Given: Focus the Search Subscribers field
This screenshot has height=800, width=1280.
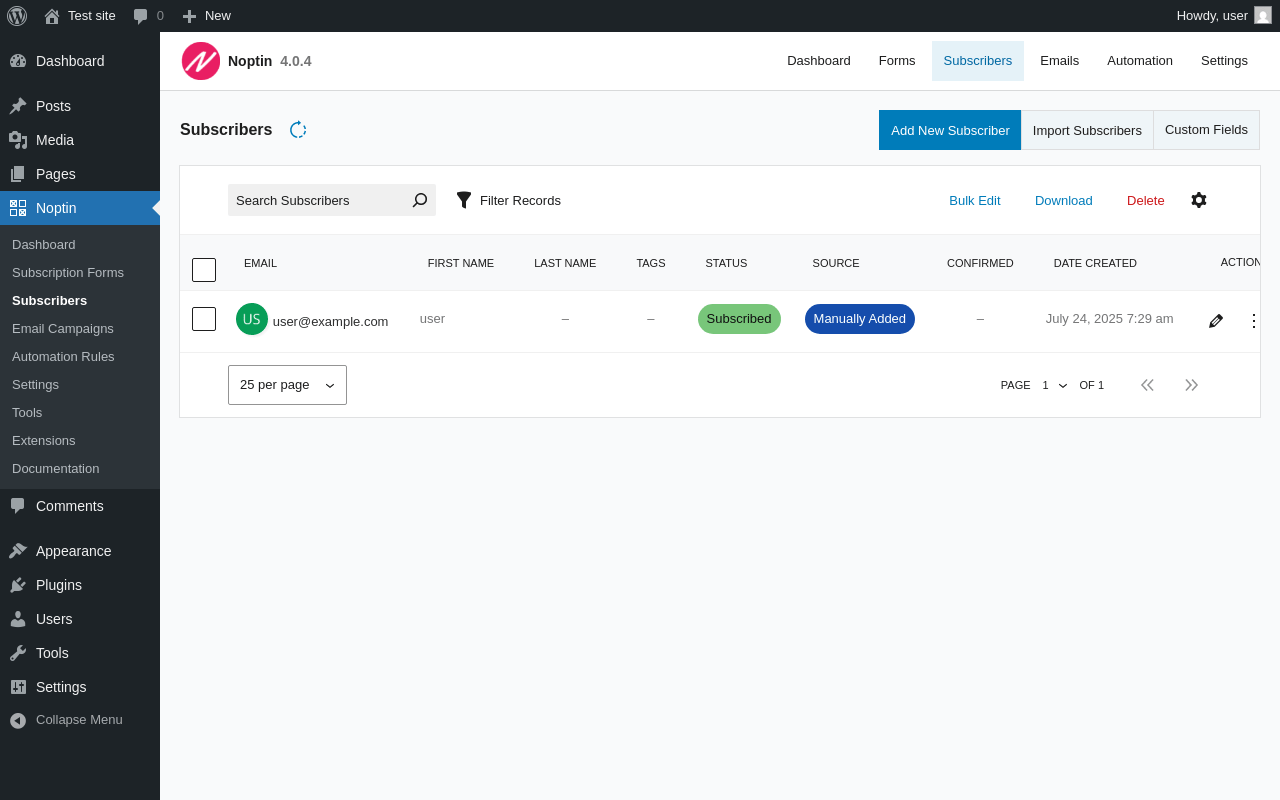Looking at the screenshot, I should click(318, 200).
